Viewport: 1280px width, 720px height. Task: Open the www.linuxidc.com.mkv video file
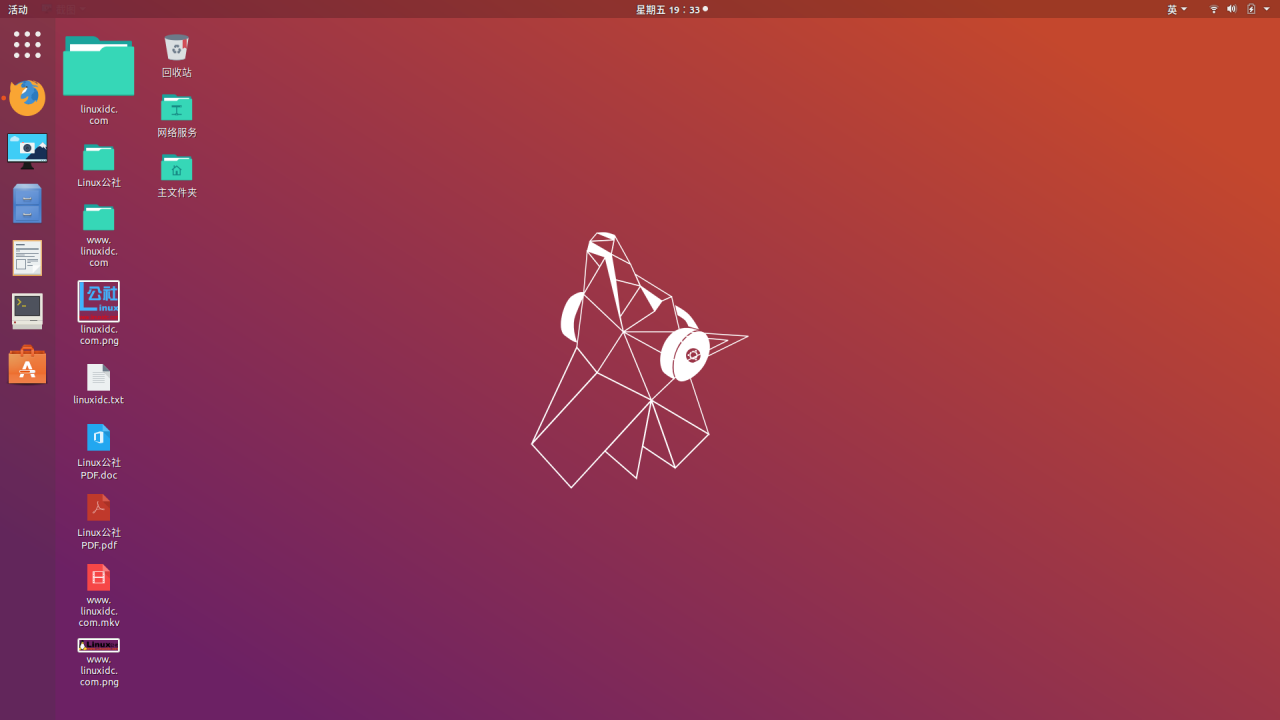coord(98,577)
